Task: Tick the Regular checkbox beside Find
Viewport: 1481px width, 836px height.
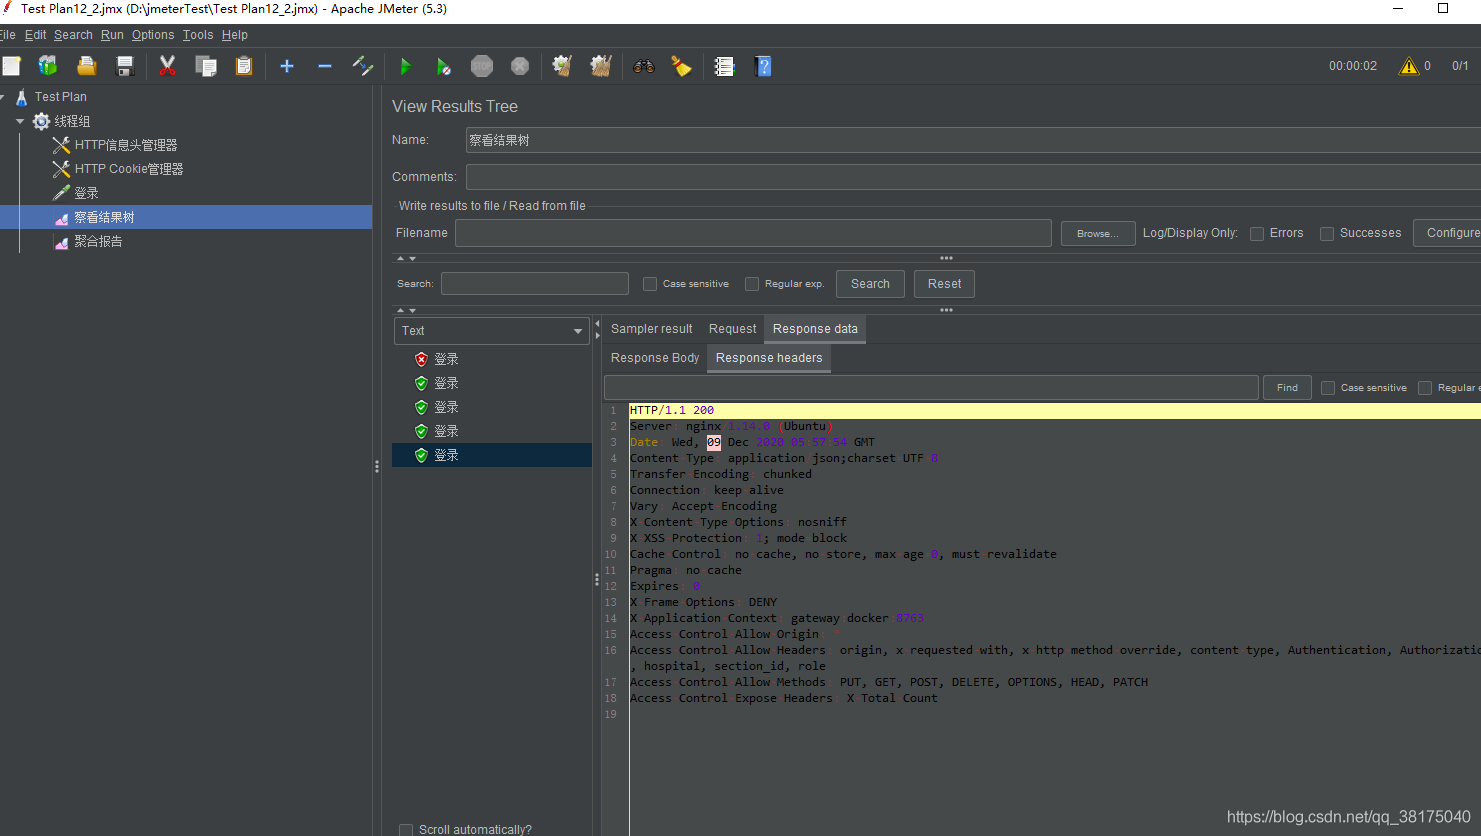Action: click(x=1425, y=388)
